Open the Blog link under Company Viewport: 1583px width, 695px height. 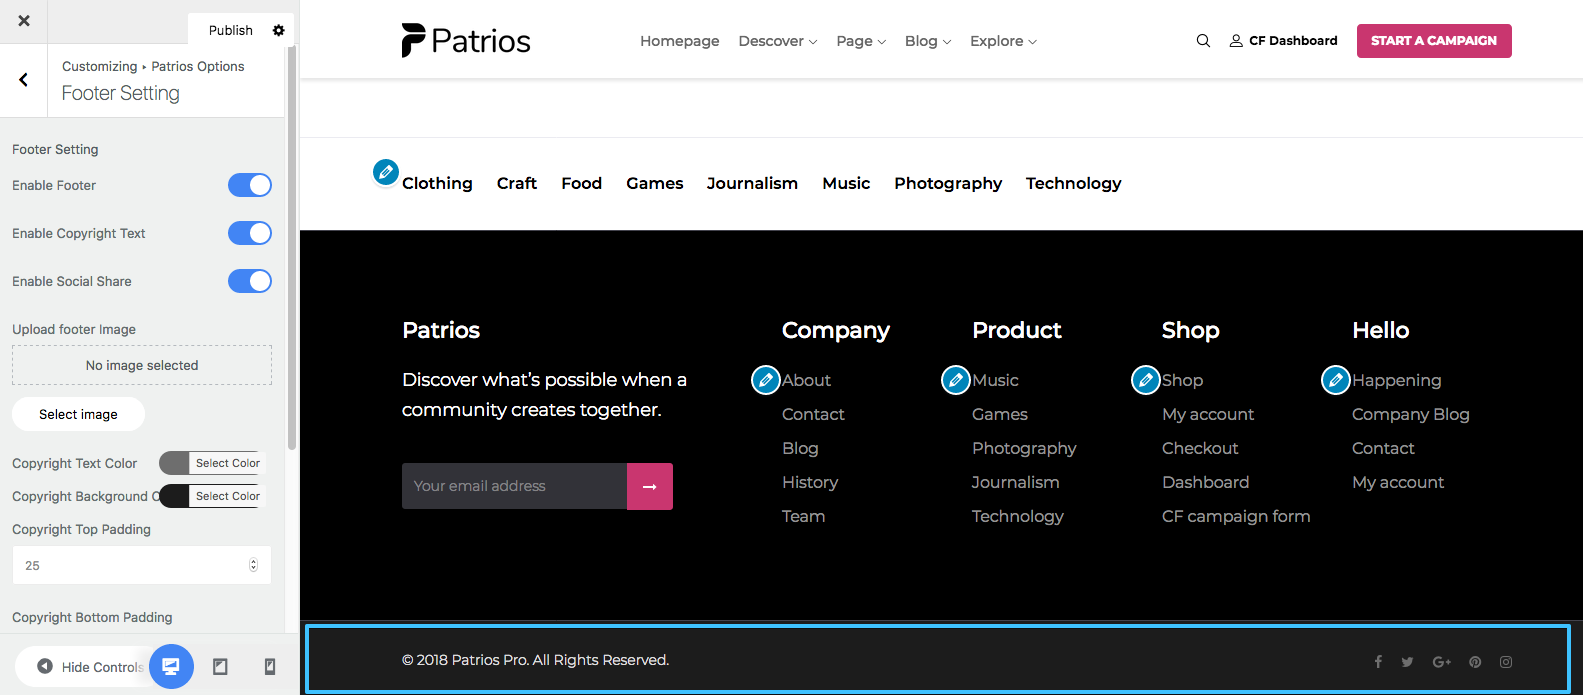(x=800, y=449)
